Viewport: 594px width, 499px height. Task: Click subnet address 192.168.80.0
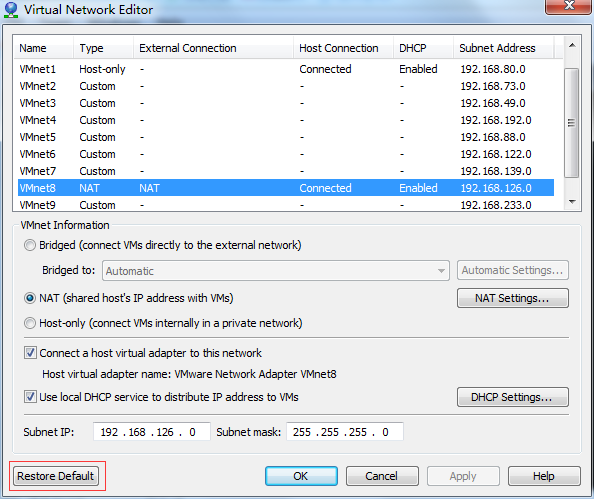point(493,69)
